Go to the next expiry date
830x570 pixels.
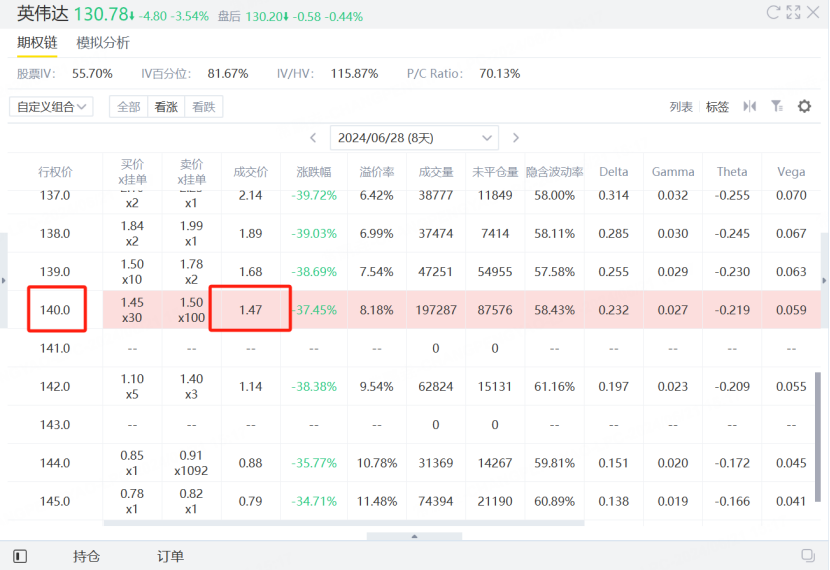[516, 138]
